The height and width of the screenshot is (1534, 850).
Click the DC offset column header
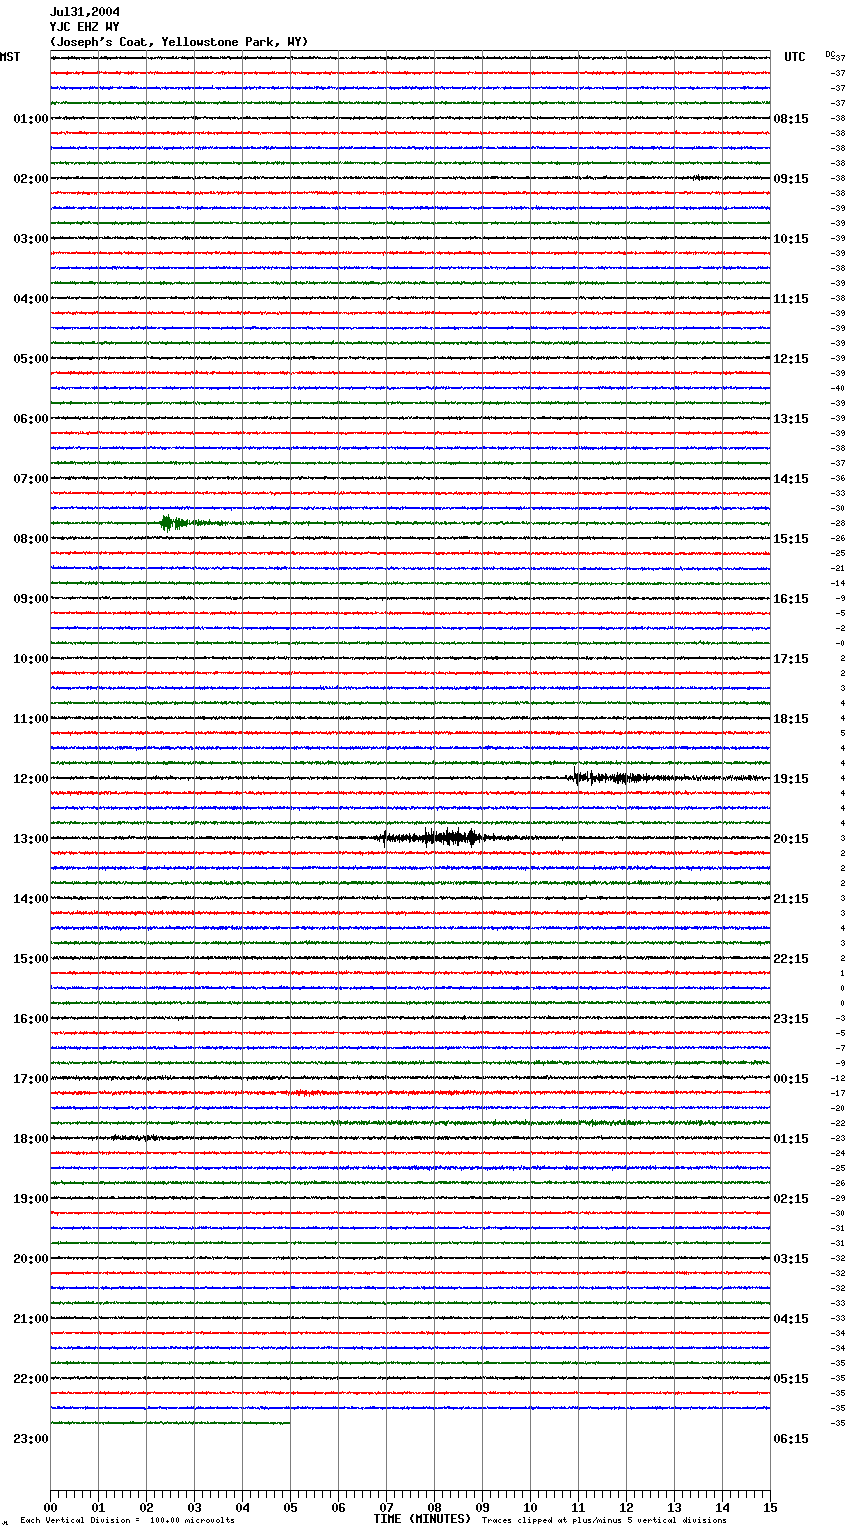[x=830, y=54]
